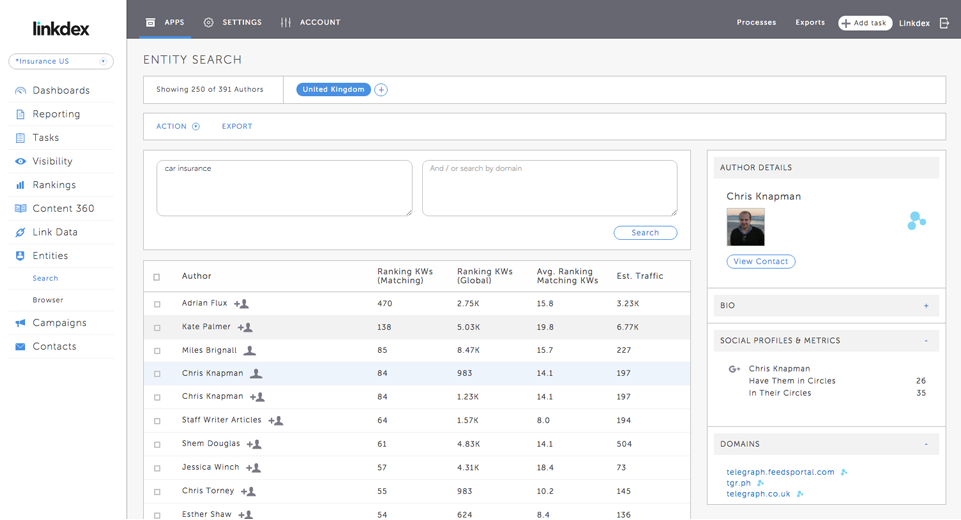Open the Insurance US project dropdown
Viewport: 961px width, 520px height.
[x=61, y=61]
